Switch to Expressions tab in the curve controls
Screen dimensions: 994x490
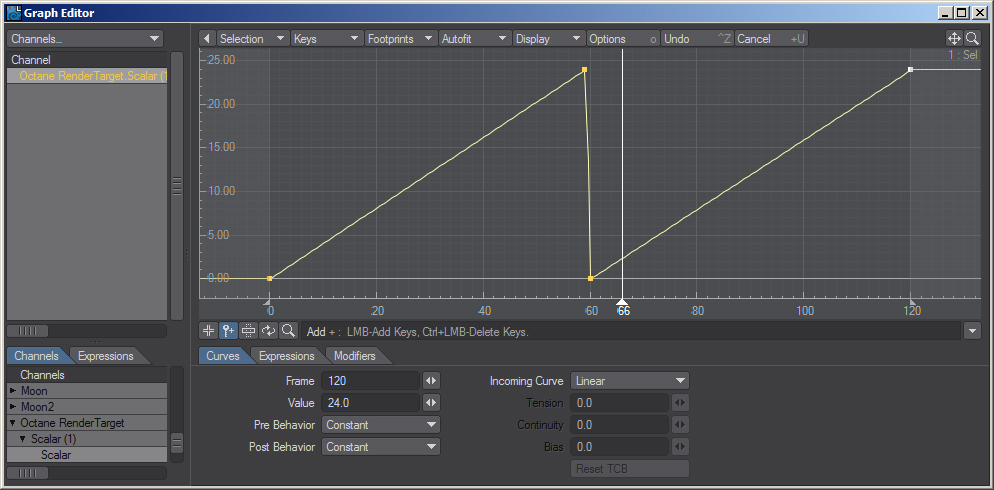point(287,356)
